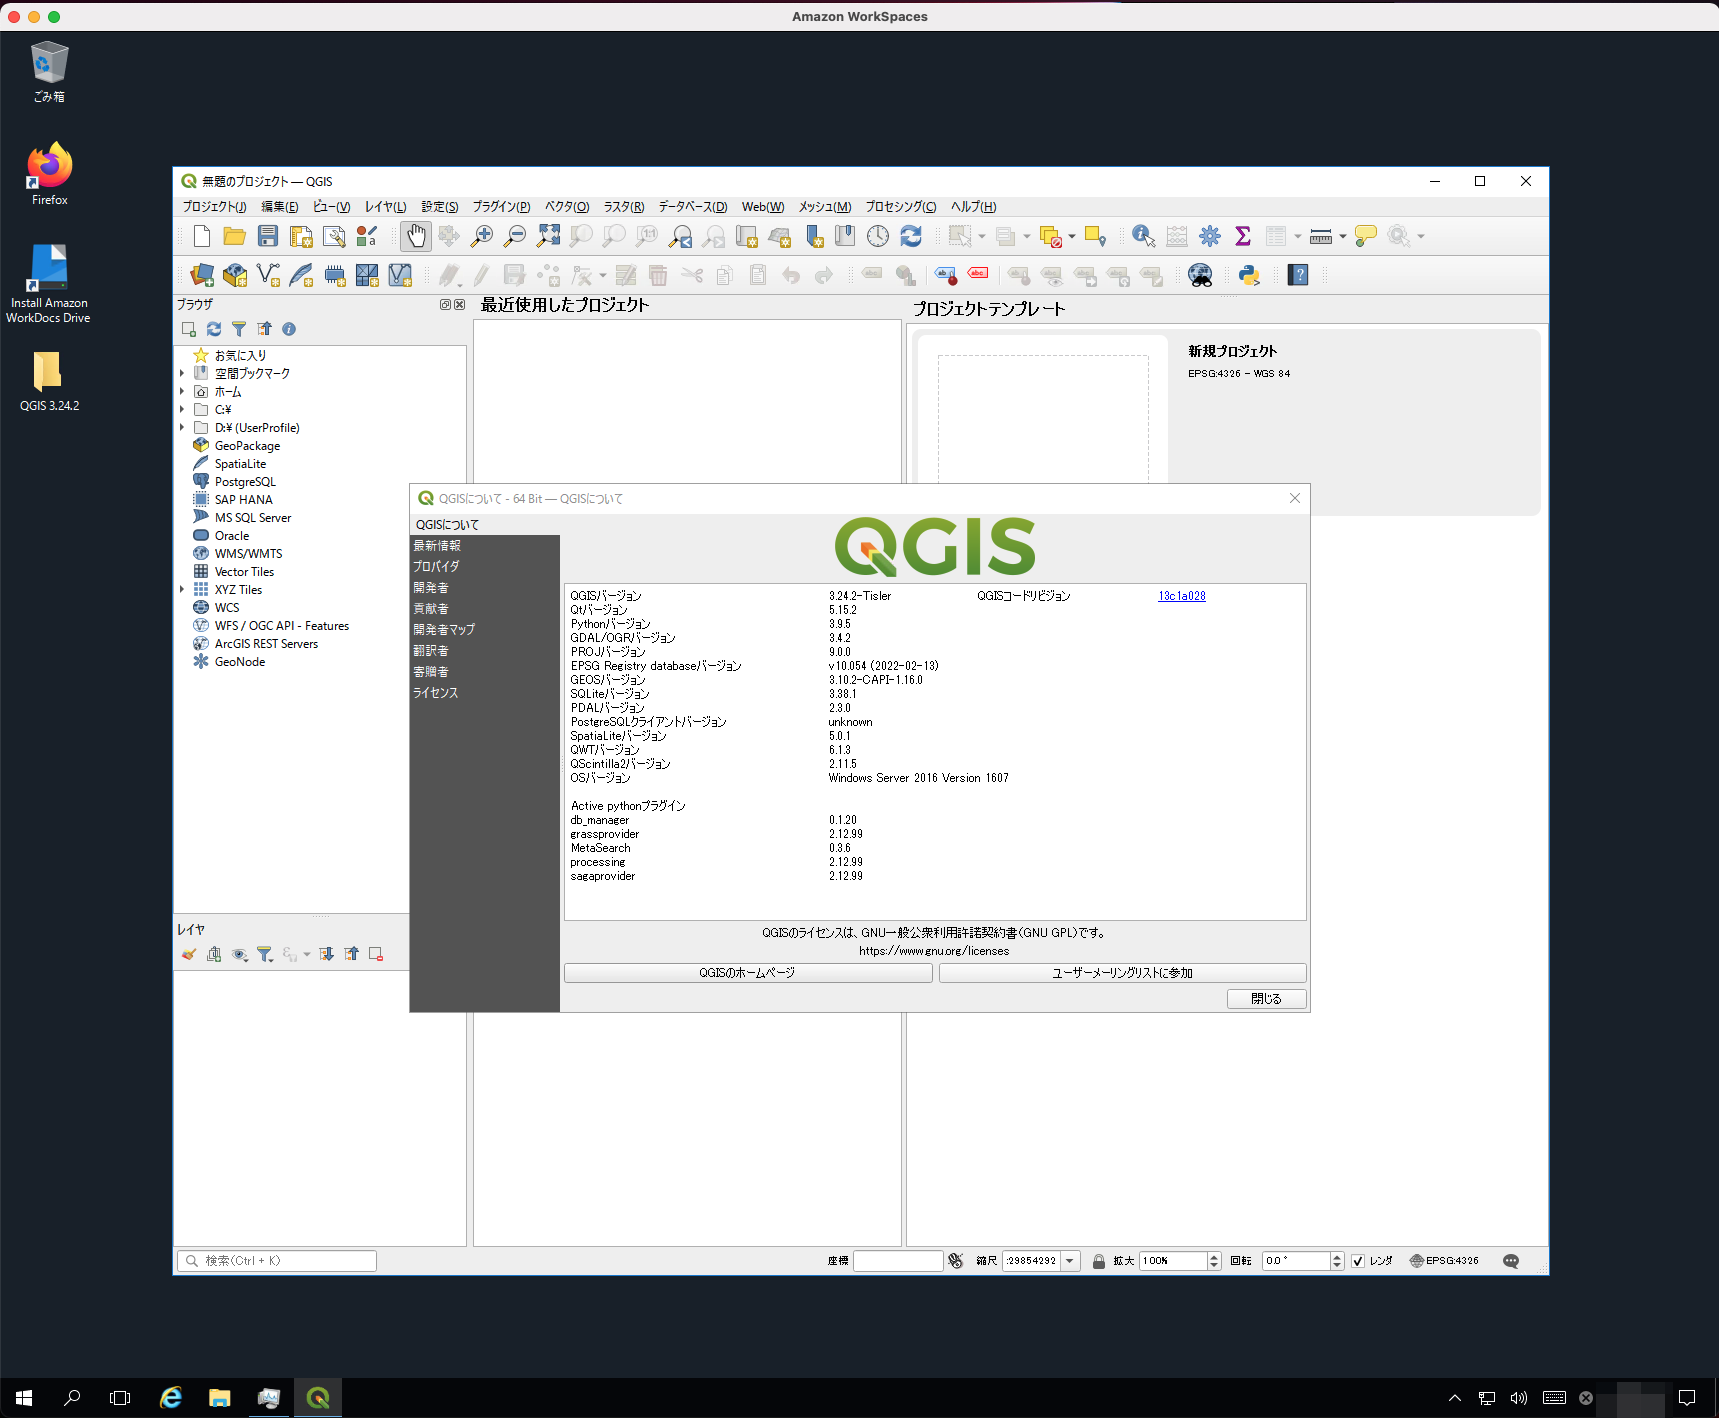Image resolution: width=1719 pixels, height=1418 pixels.
Task: Save project with the floppy disk icon
Action: (268, 236)
